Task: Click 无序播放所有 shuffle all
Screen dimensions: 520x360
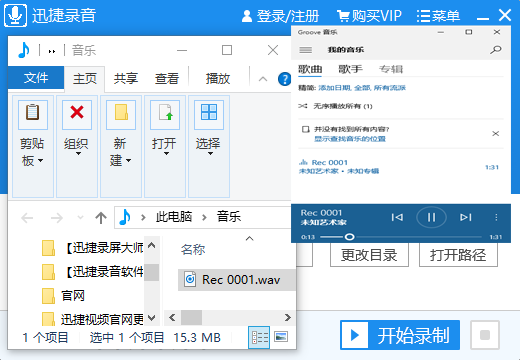Action: point(343,106)
